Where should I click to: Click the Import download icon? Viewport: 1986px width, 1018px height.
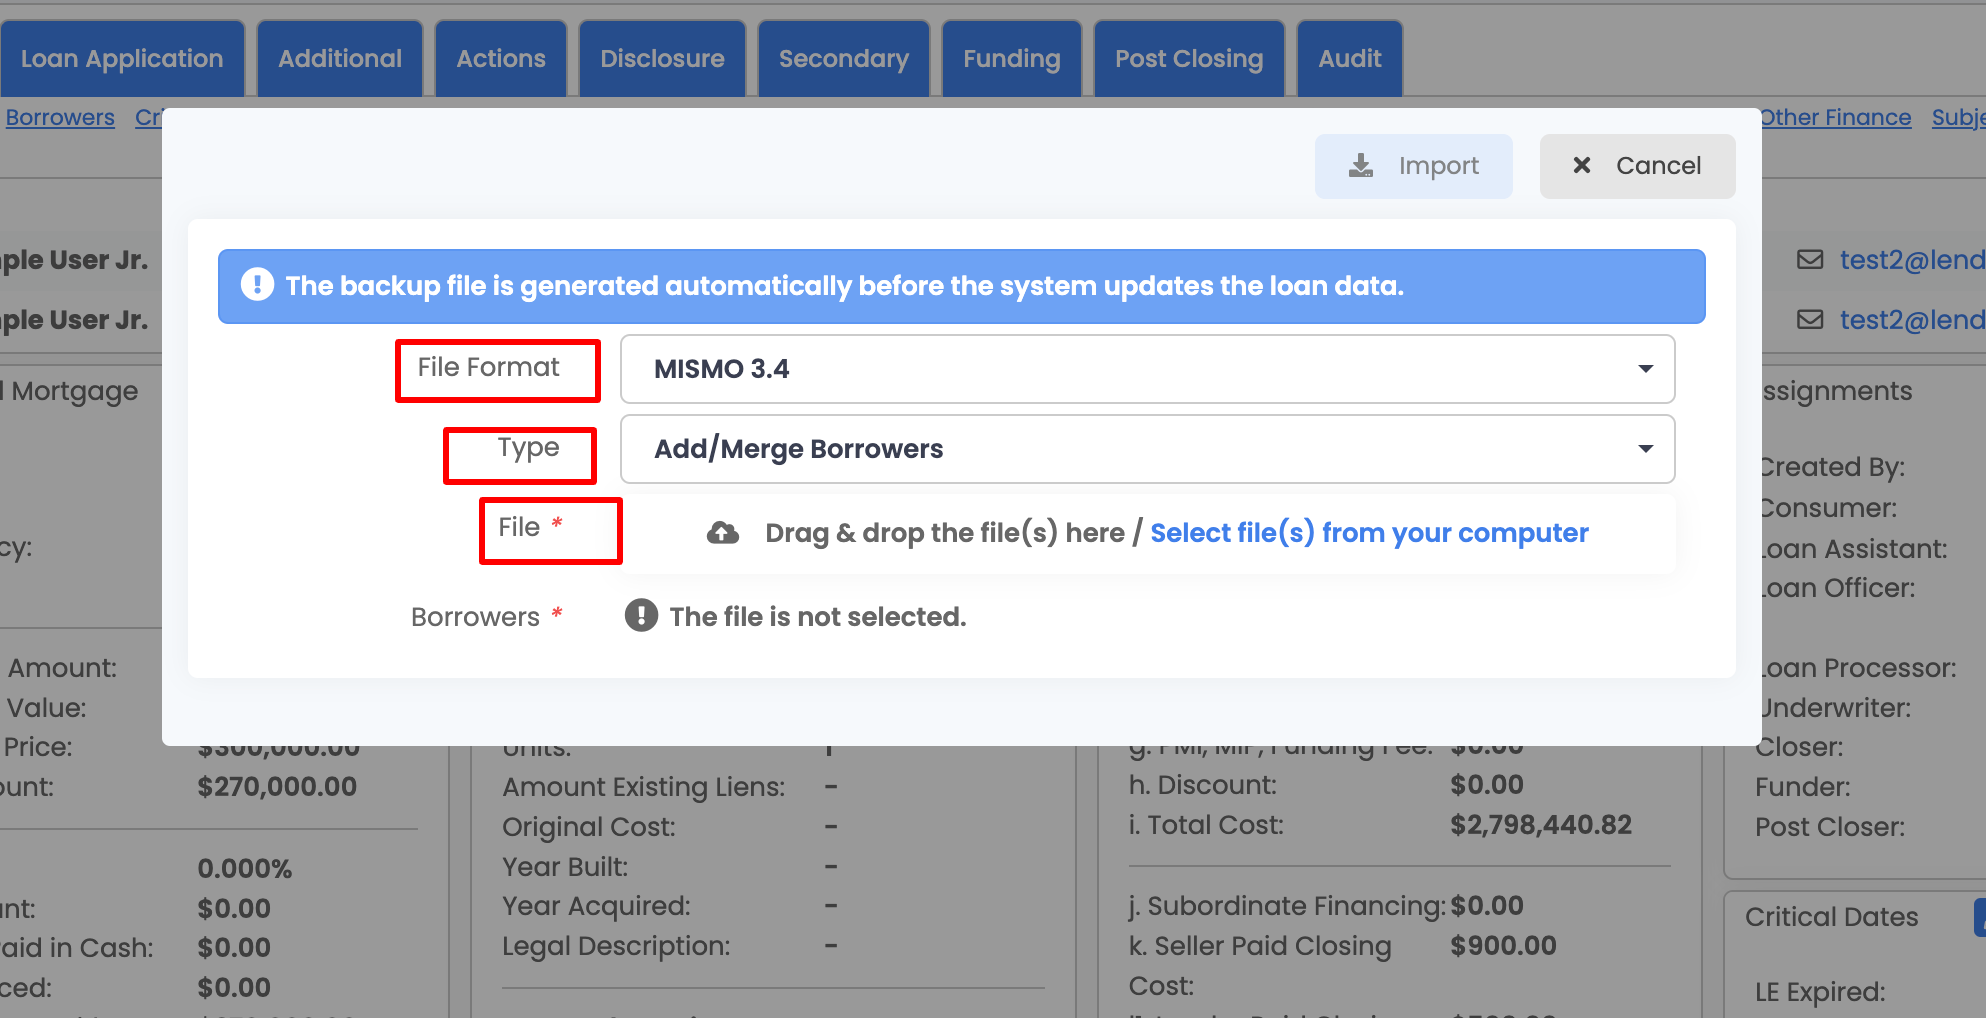[1360, 165]
